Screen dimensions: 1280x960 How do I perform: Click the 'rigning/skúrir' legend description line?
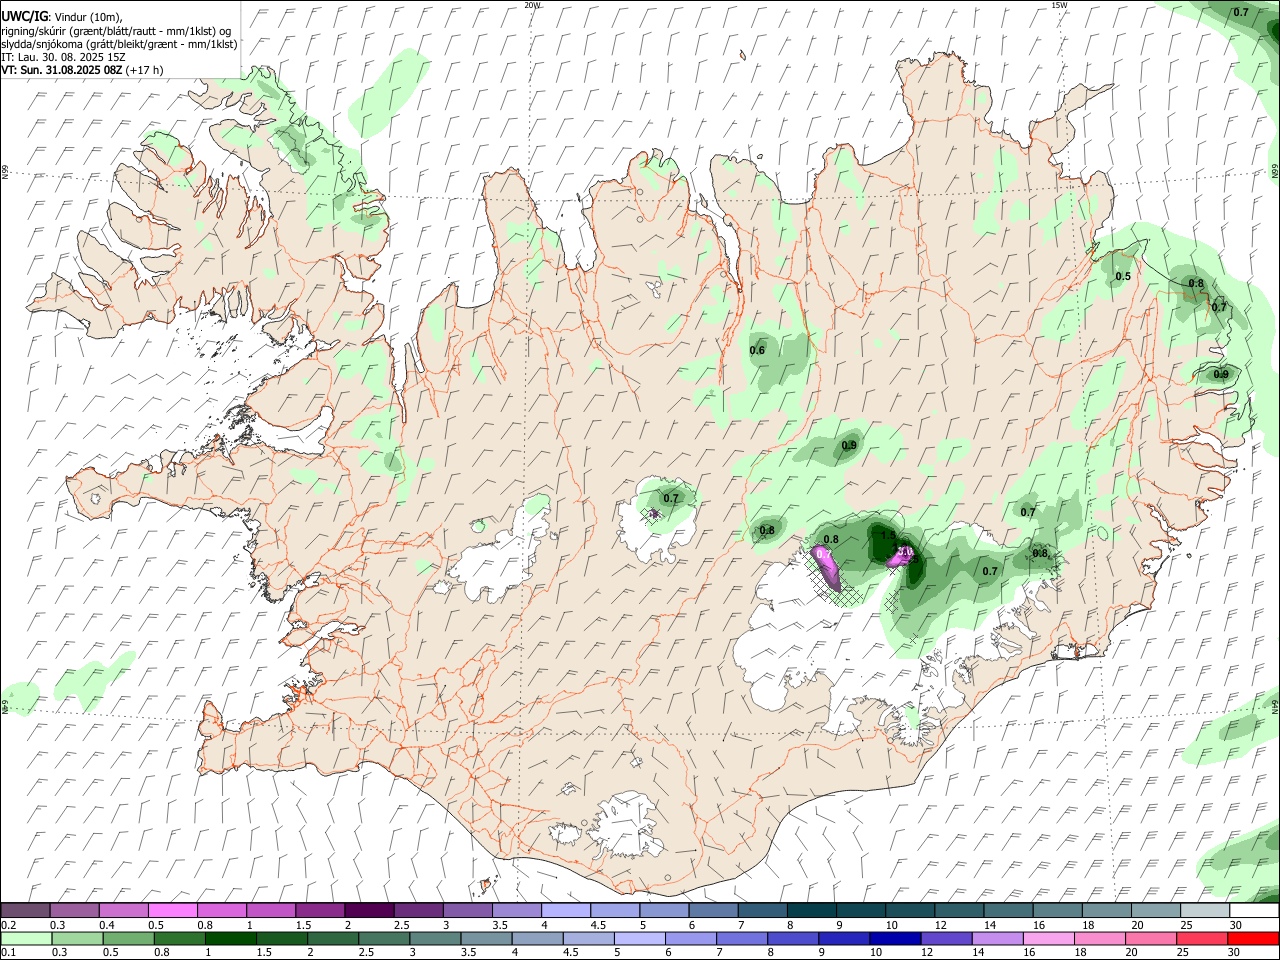click(116, 31)
